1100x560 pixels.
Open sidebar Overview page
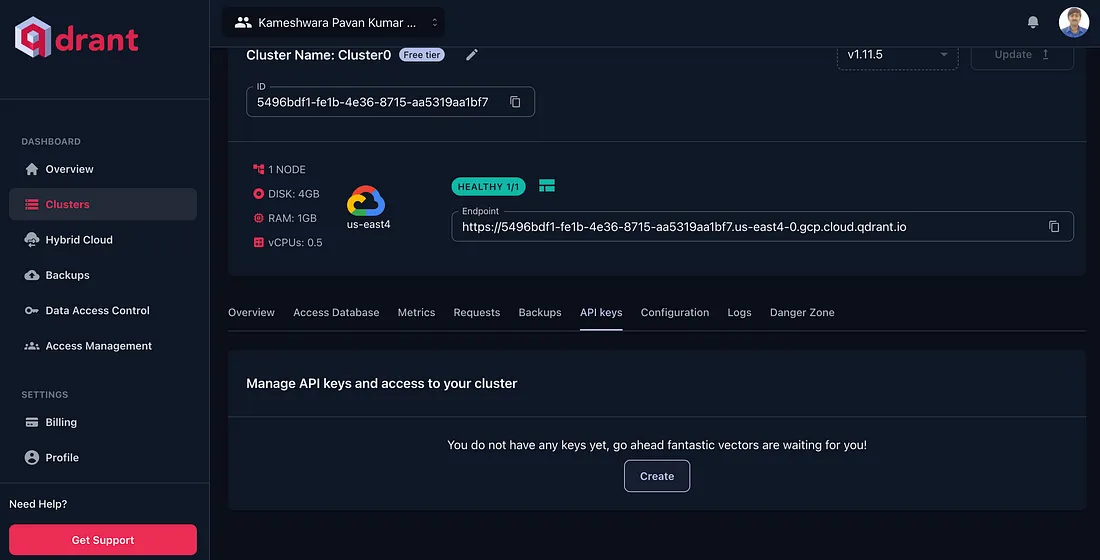pos(102,169)
